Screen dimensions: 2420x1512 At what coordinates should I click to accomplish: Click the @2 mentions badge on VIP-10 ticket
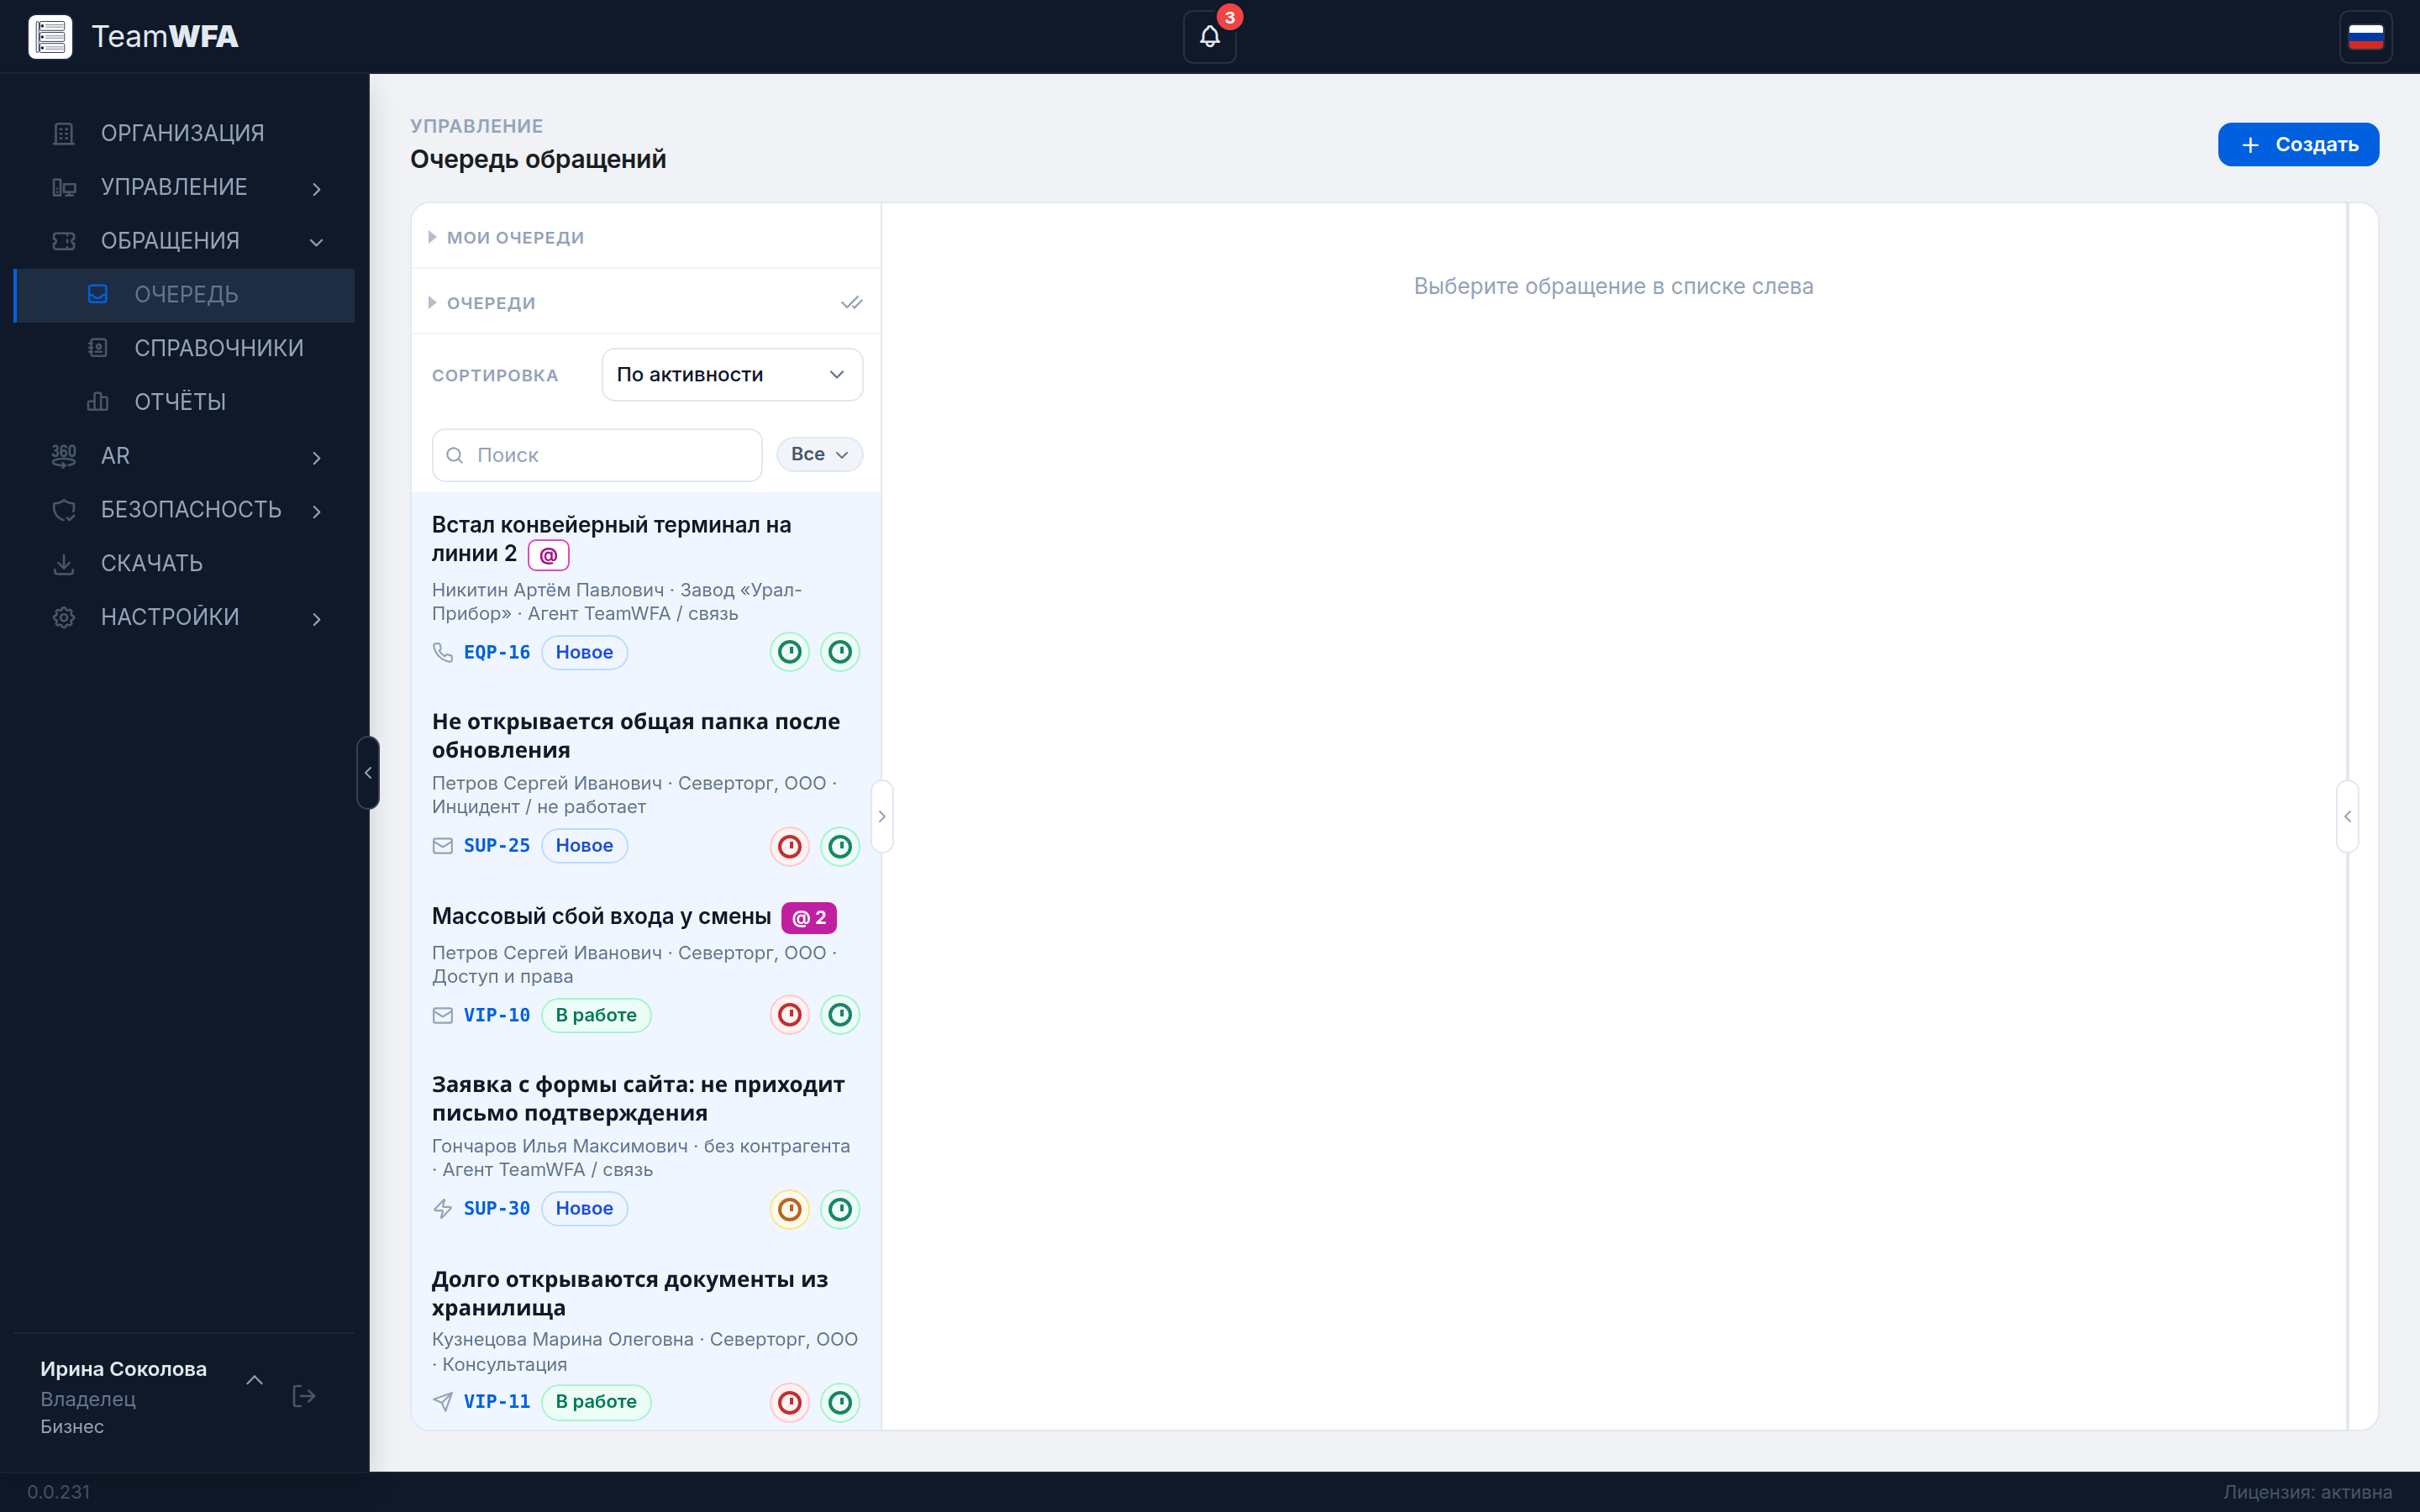coord(809,918)
